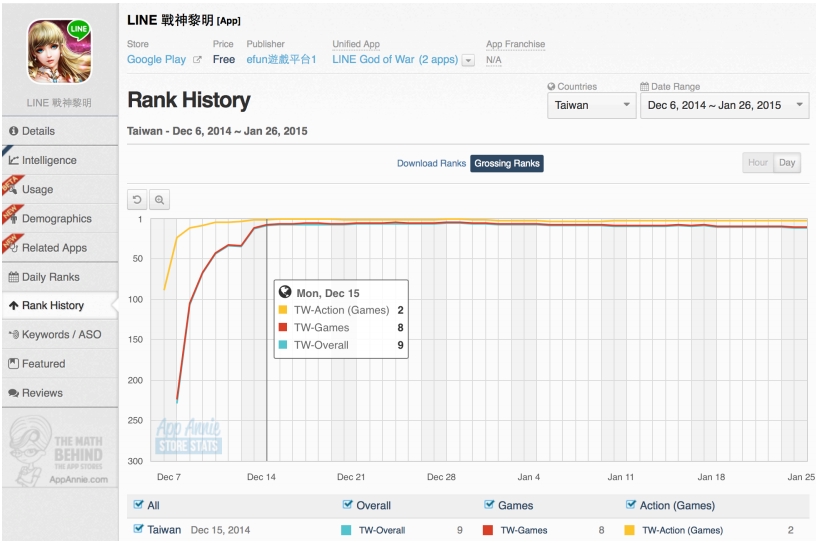This screenshot has width=816, height=543.
Task: Click the Reviews speech bubble icon
Action: pos(14,393)
